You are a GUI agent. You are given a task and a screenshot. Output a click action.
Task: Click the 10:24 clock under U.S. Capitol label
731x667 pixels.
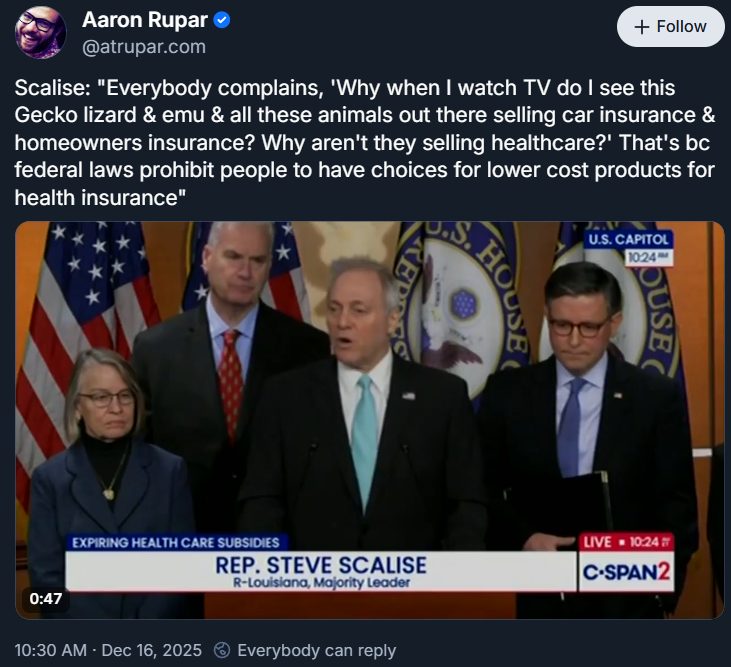click(647, 257)
